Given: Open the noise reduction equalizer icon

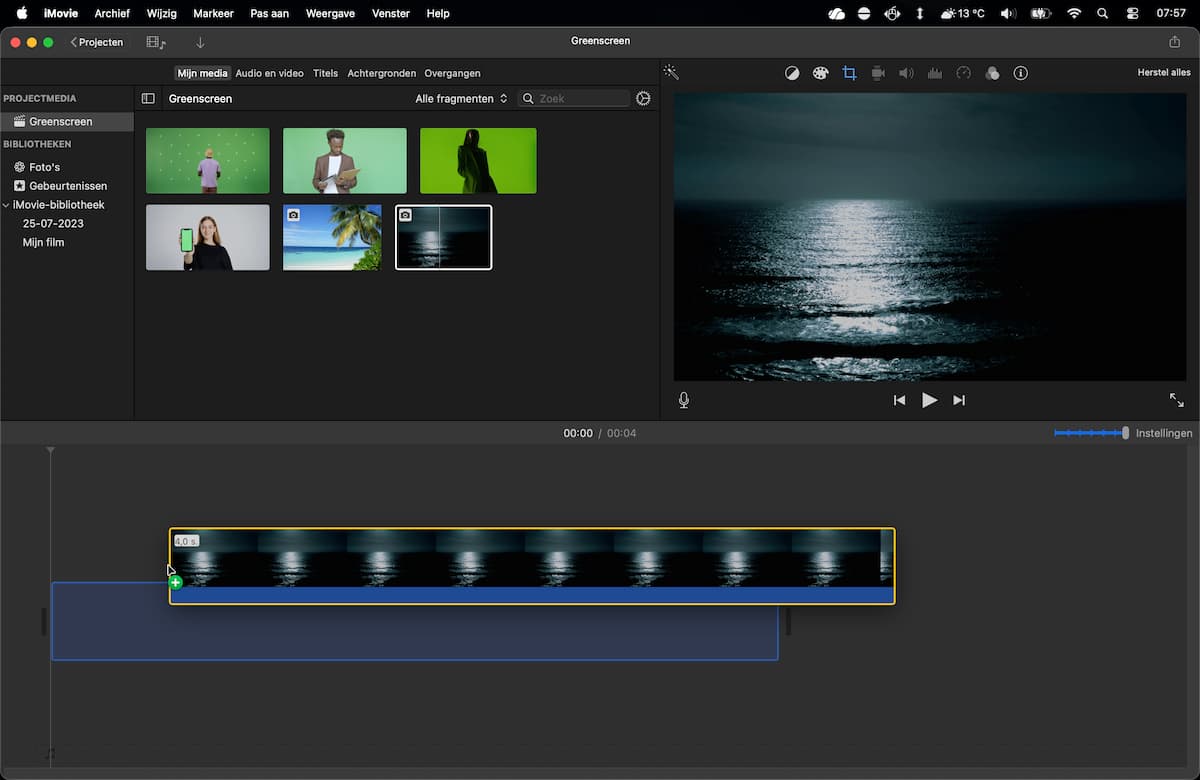Looking at the screenshot, I should coord(935,73).
